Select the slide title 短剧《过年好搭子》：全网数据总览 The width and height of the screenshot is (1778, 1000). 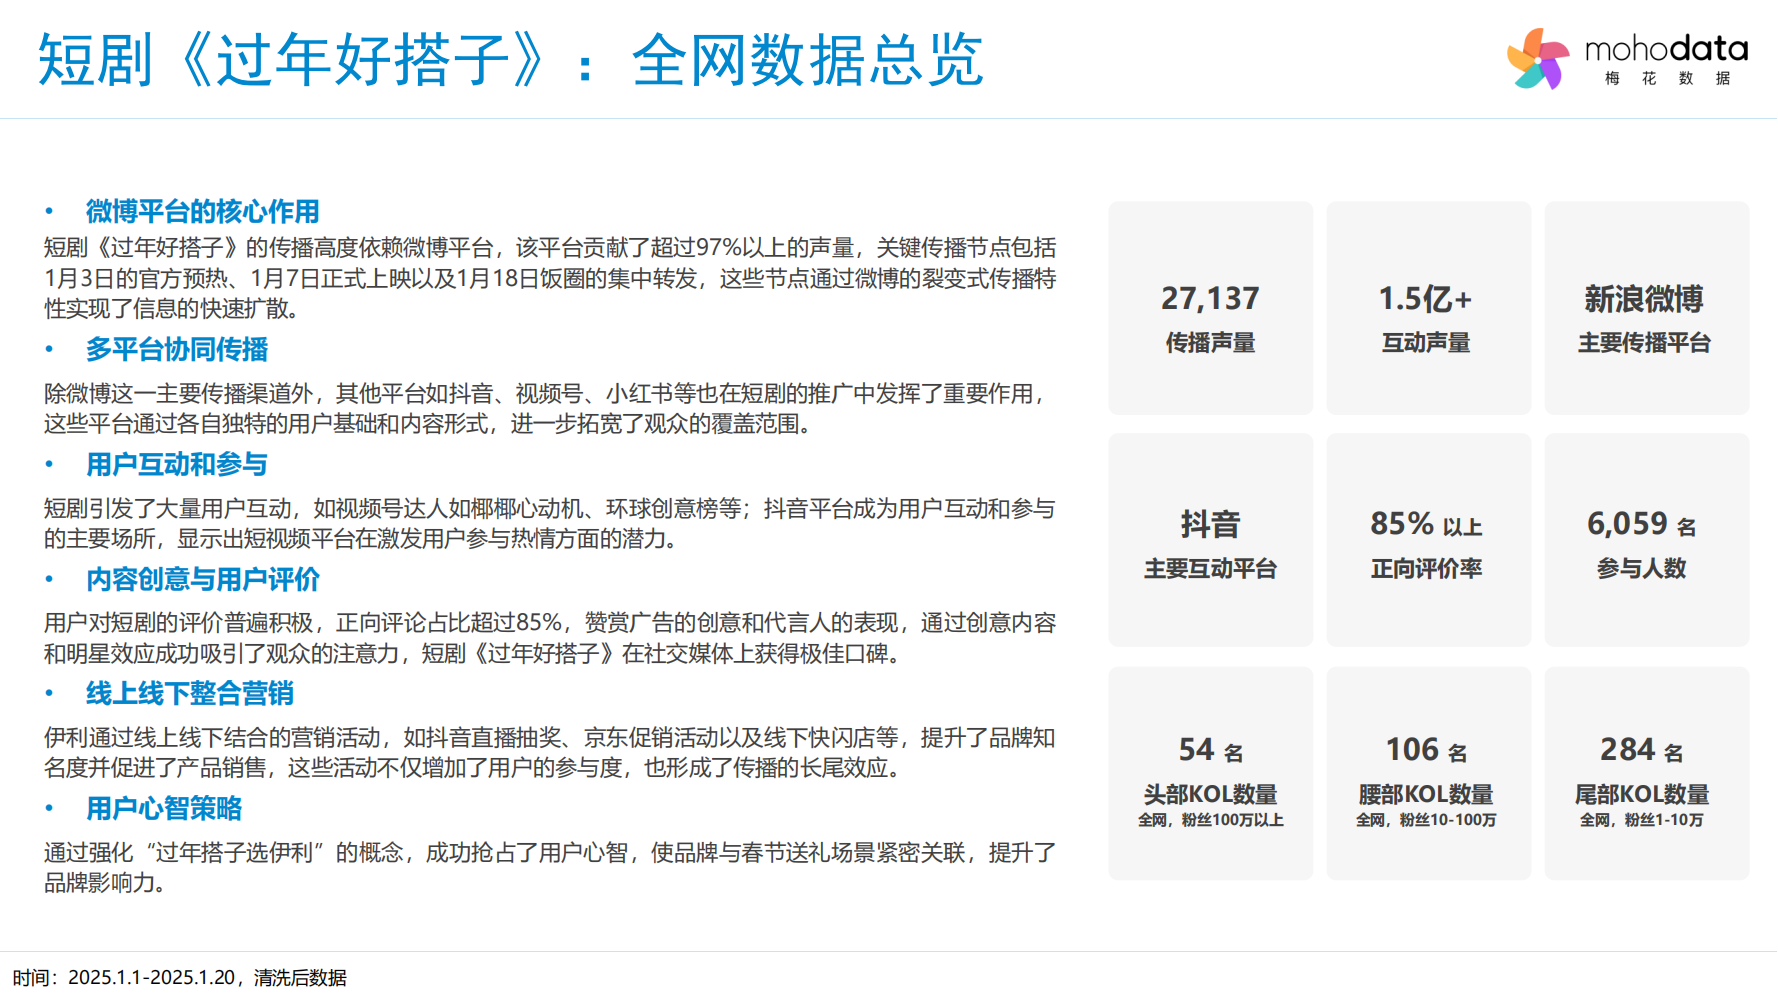pos(511,60)
